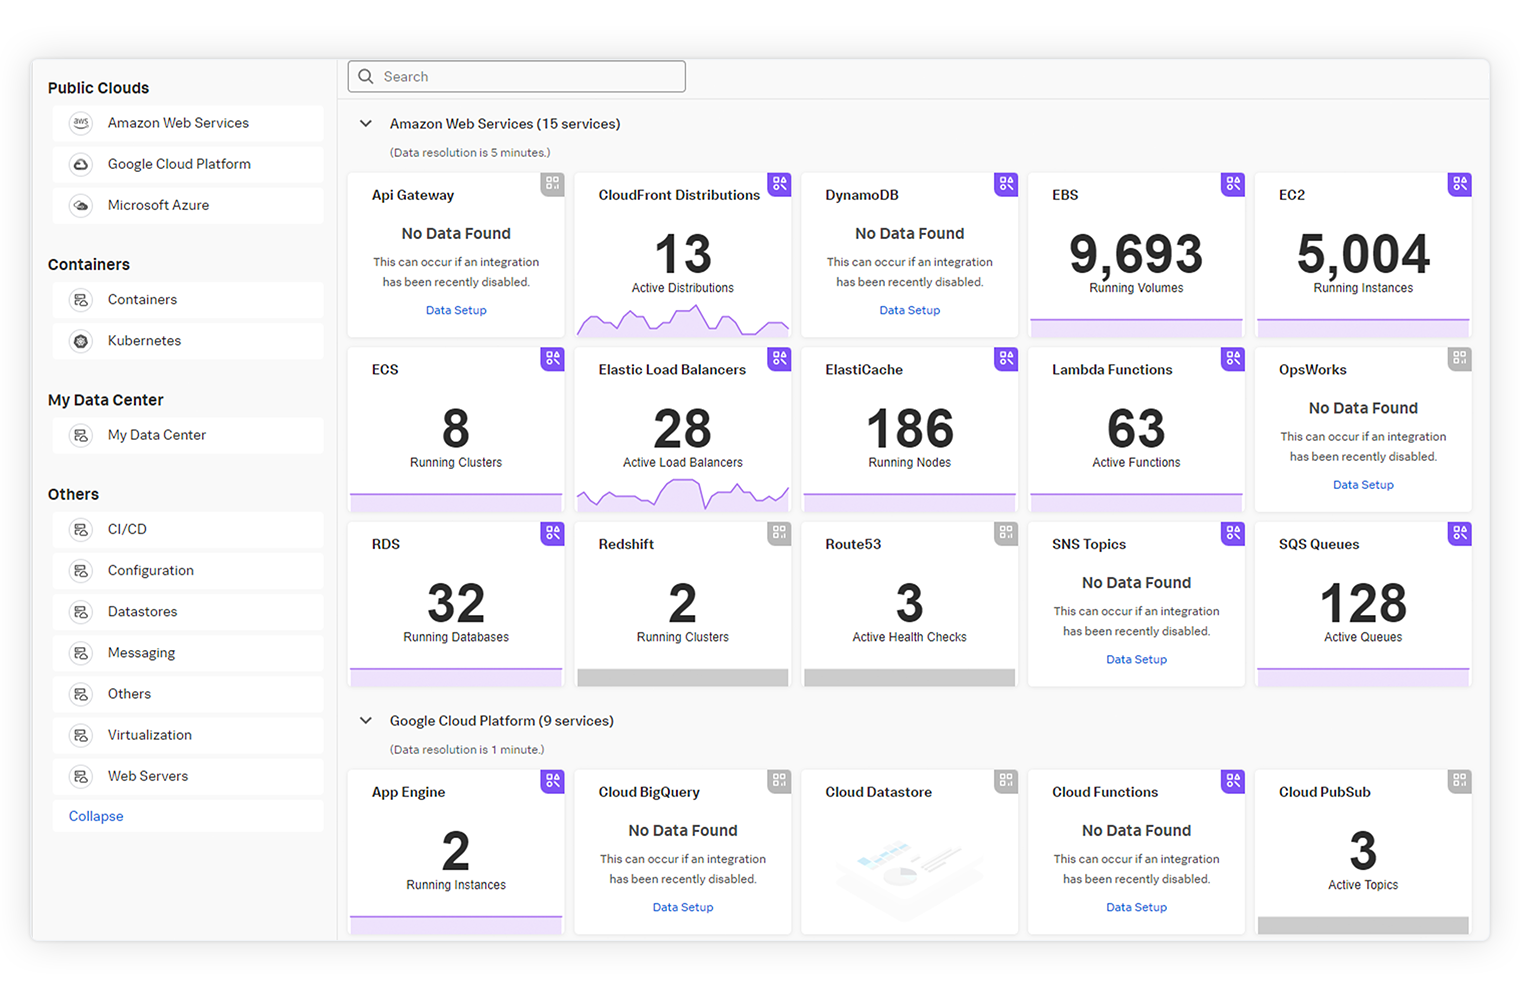
Task: Click the CI/CD item icon
Action: point(81,529)
